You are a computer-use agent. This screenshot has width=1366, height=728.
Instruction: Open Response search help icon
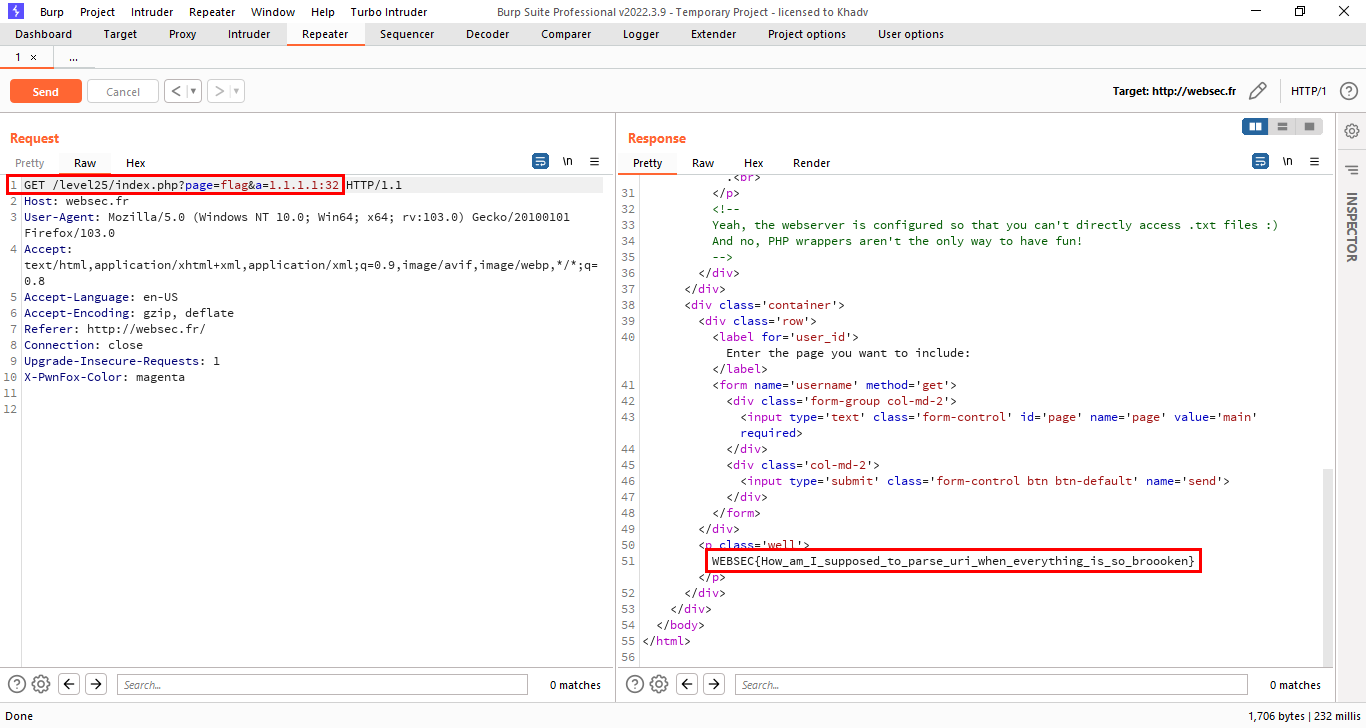635,684
